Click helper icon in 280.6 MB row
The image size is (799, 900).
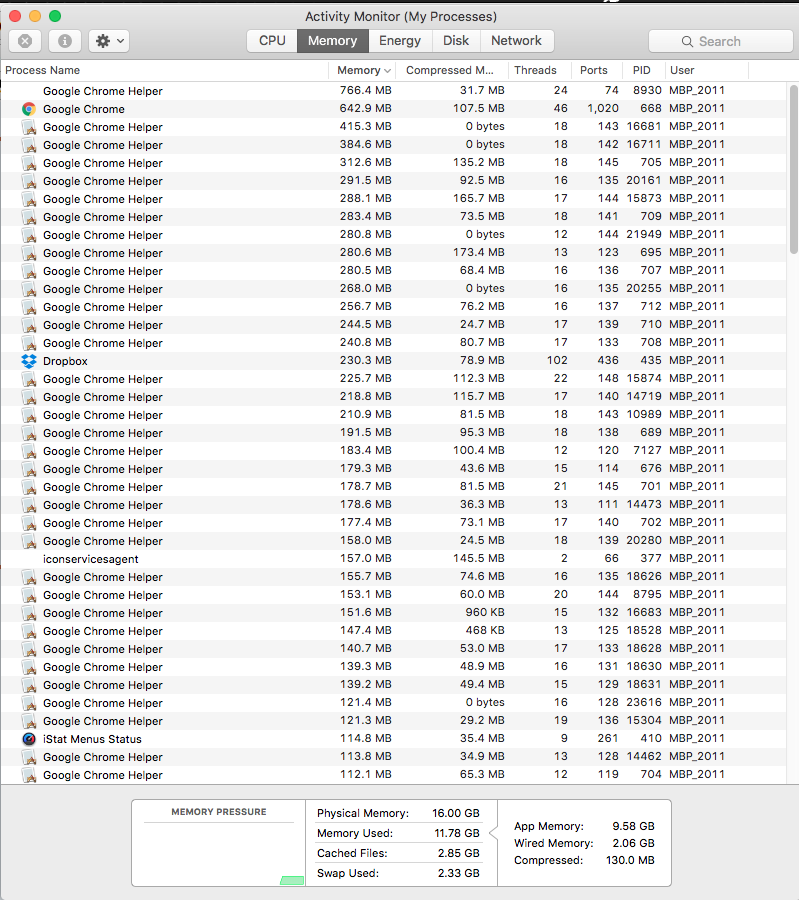click(29, 253)
